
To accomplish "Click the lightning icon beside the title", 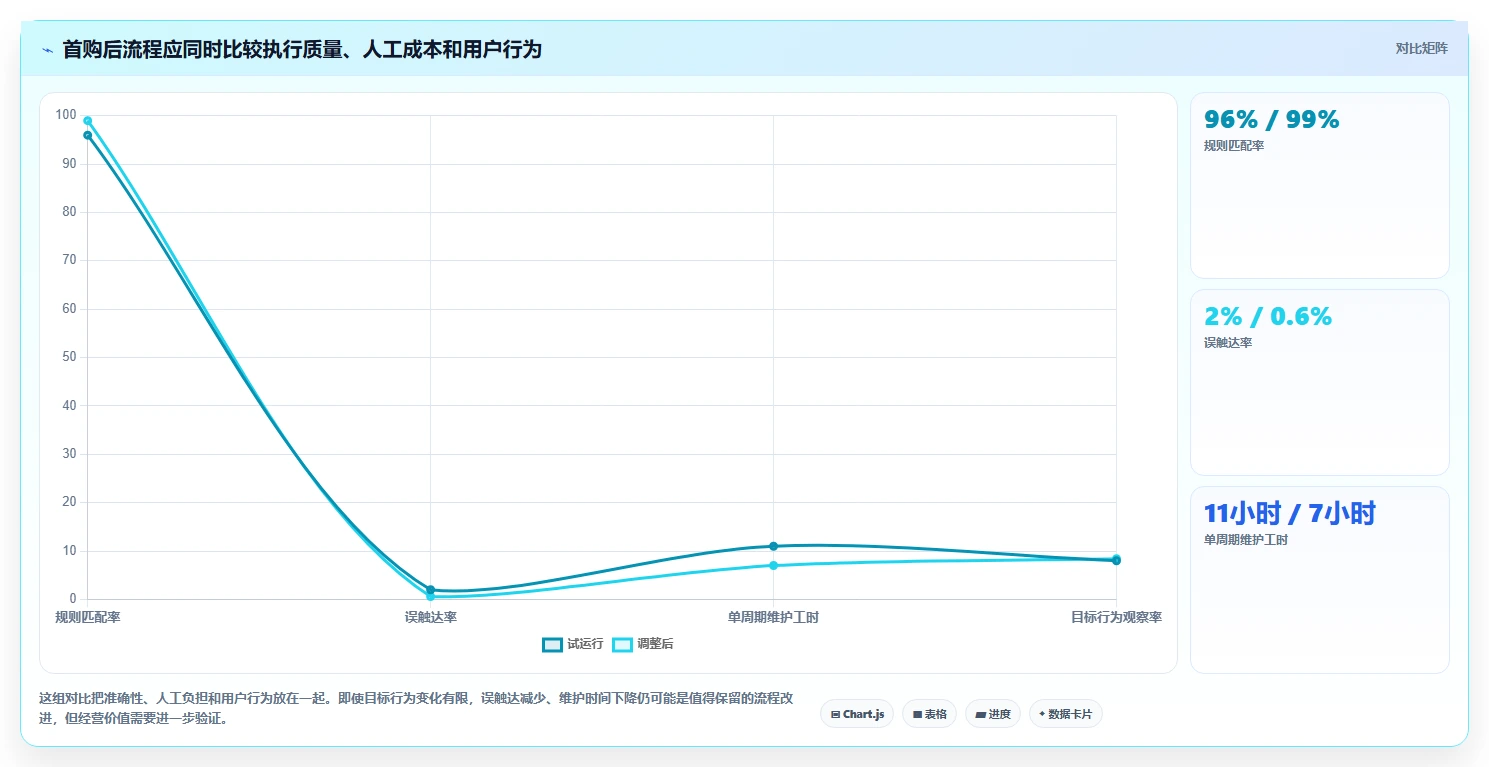I will click(x=47, y=50).
